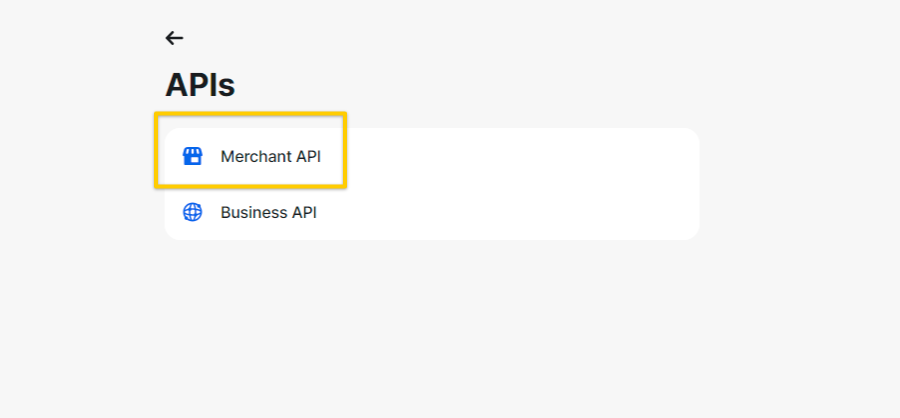Click empty right side of Business API row
The image size is (900, 418).
coord(517,212)
